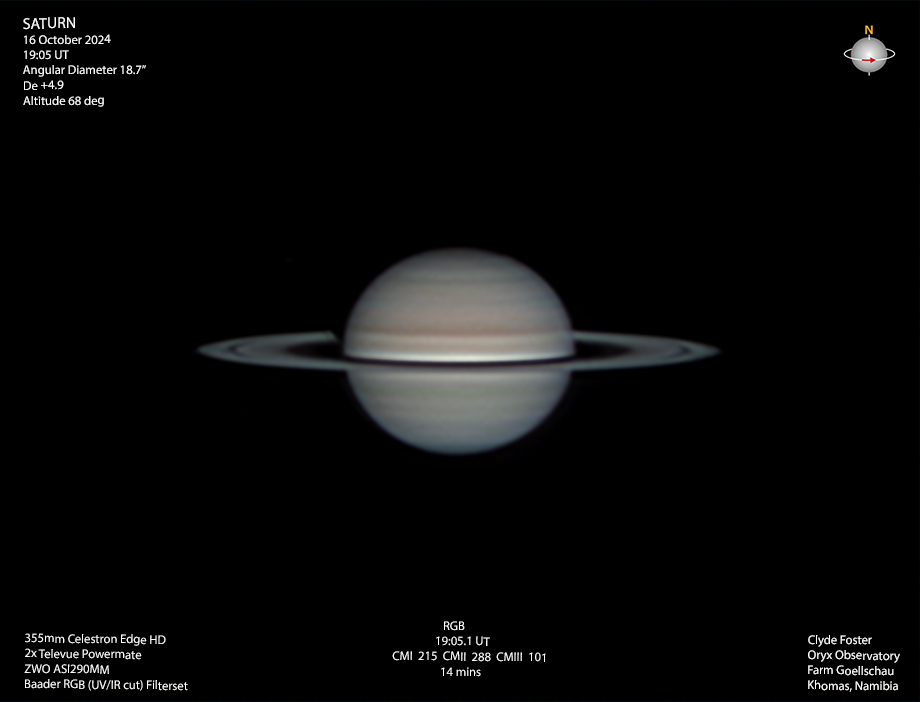
Task: Select the 'ZWO ASI290MM' camera text
Action: click(67, 669)
